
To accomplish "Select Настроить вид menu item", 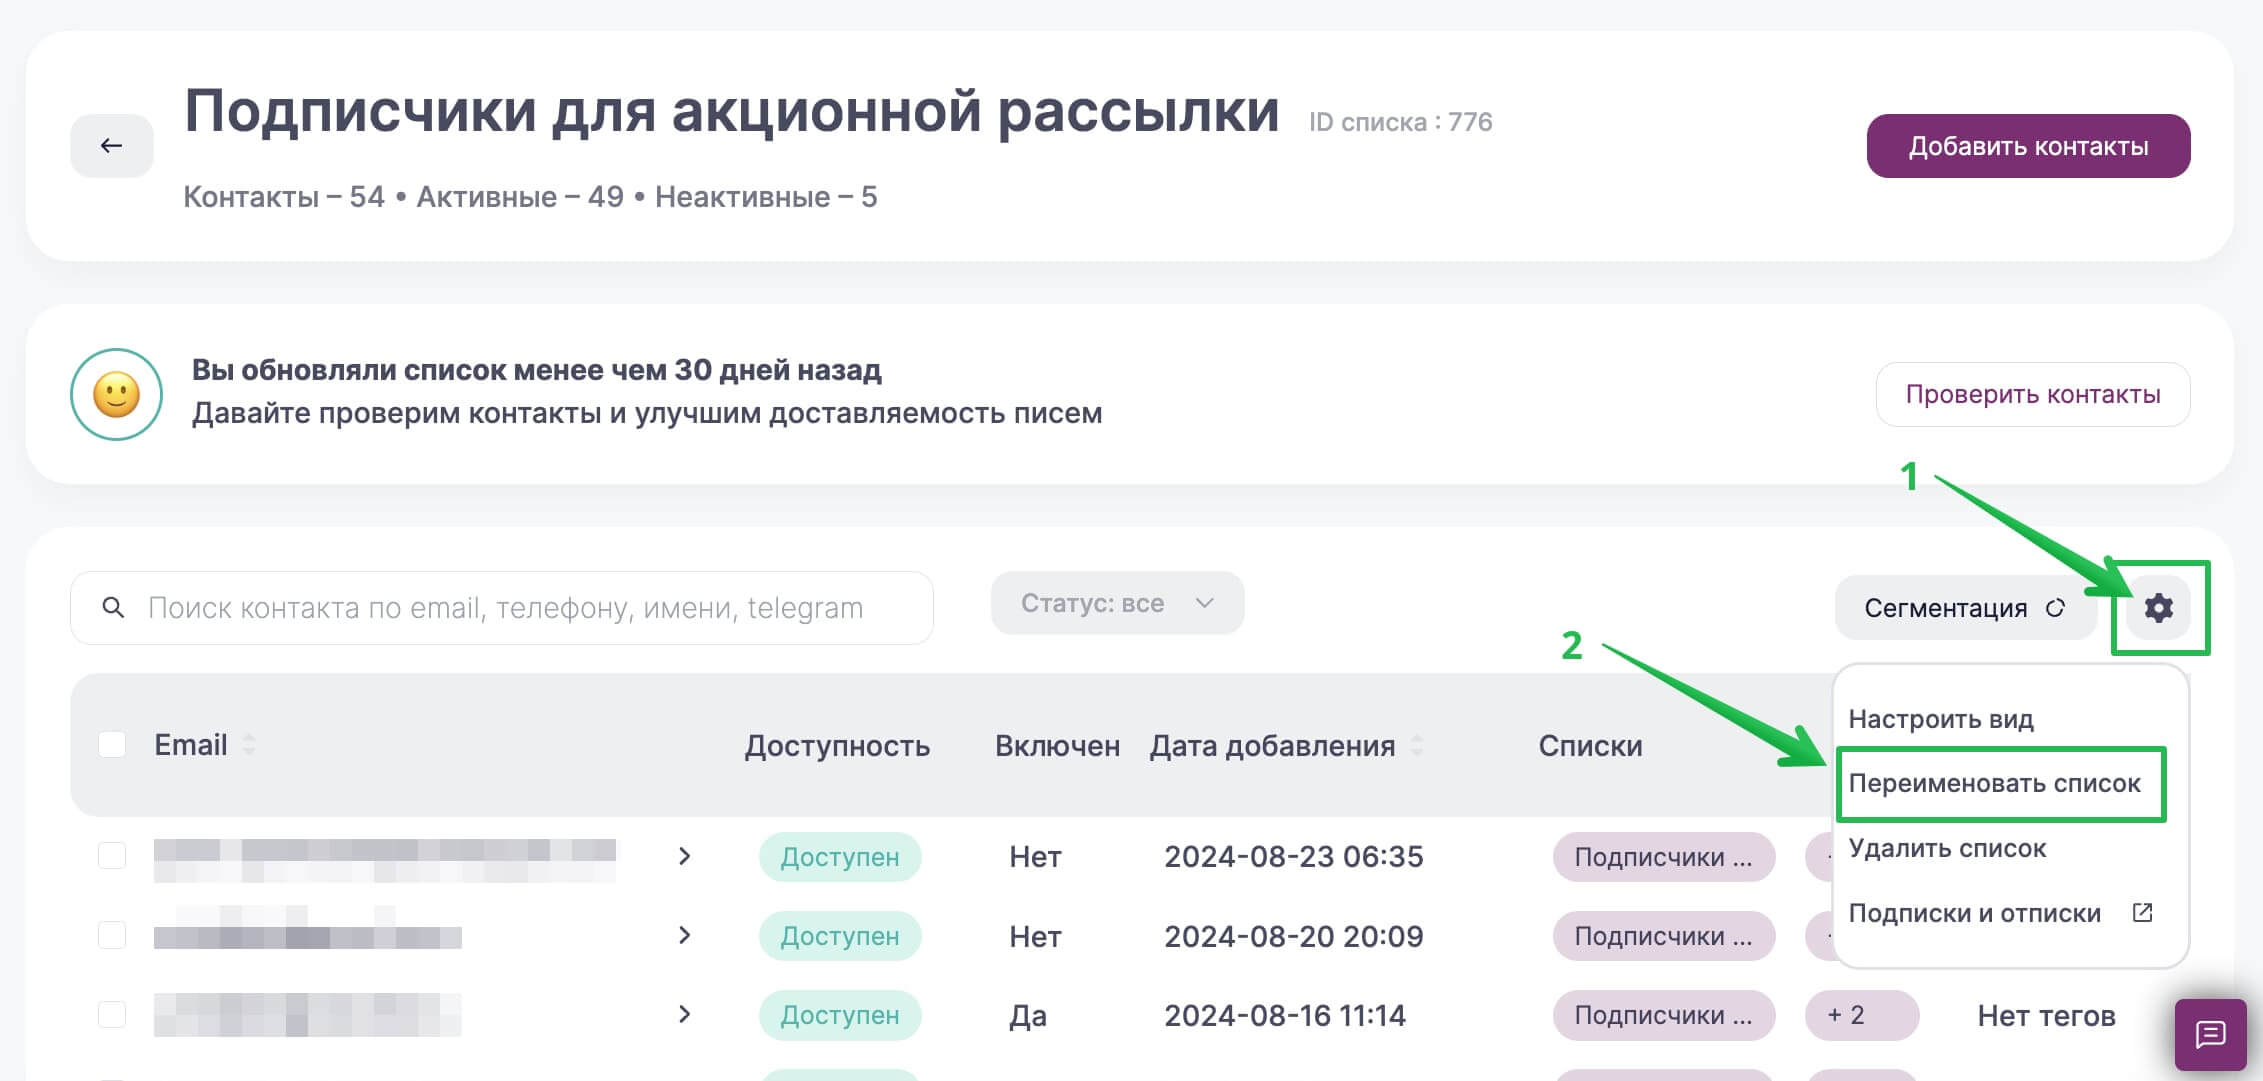I will [1941, 719].
